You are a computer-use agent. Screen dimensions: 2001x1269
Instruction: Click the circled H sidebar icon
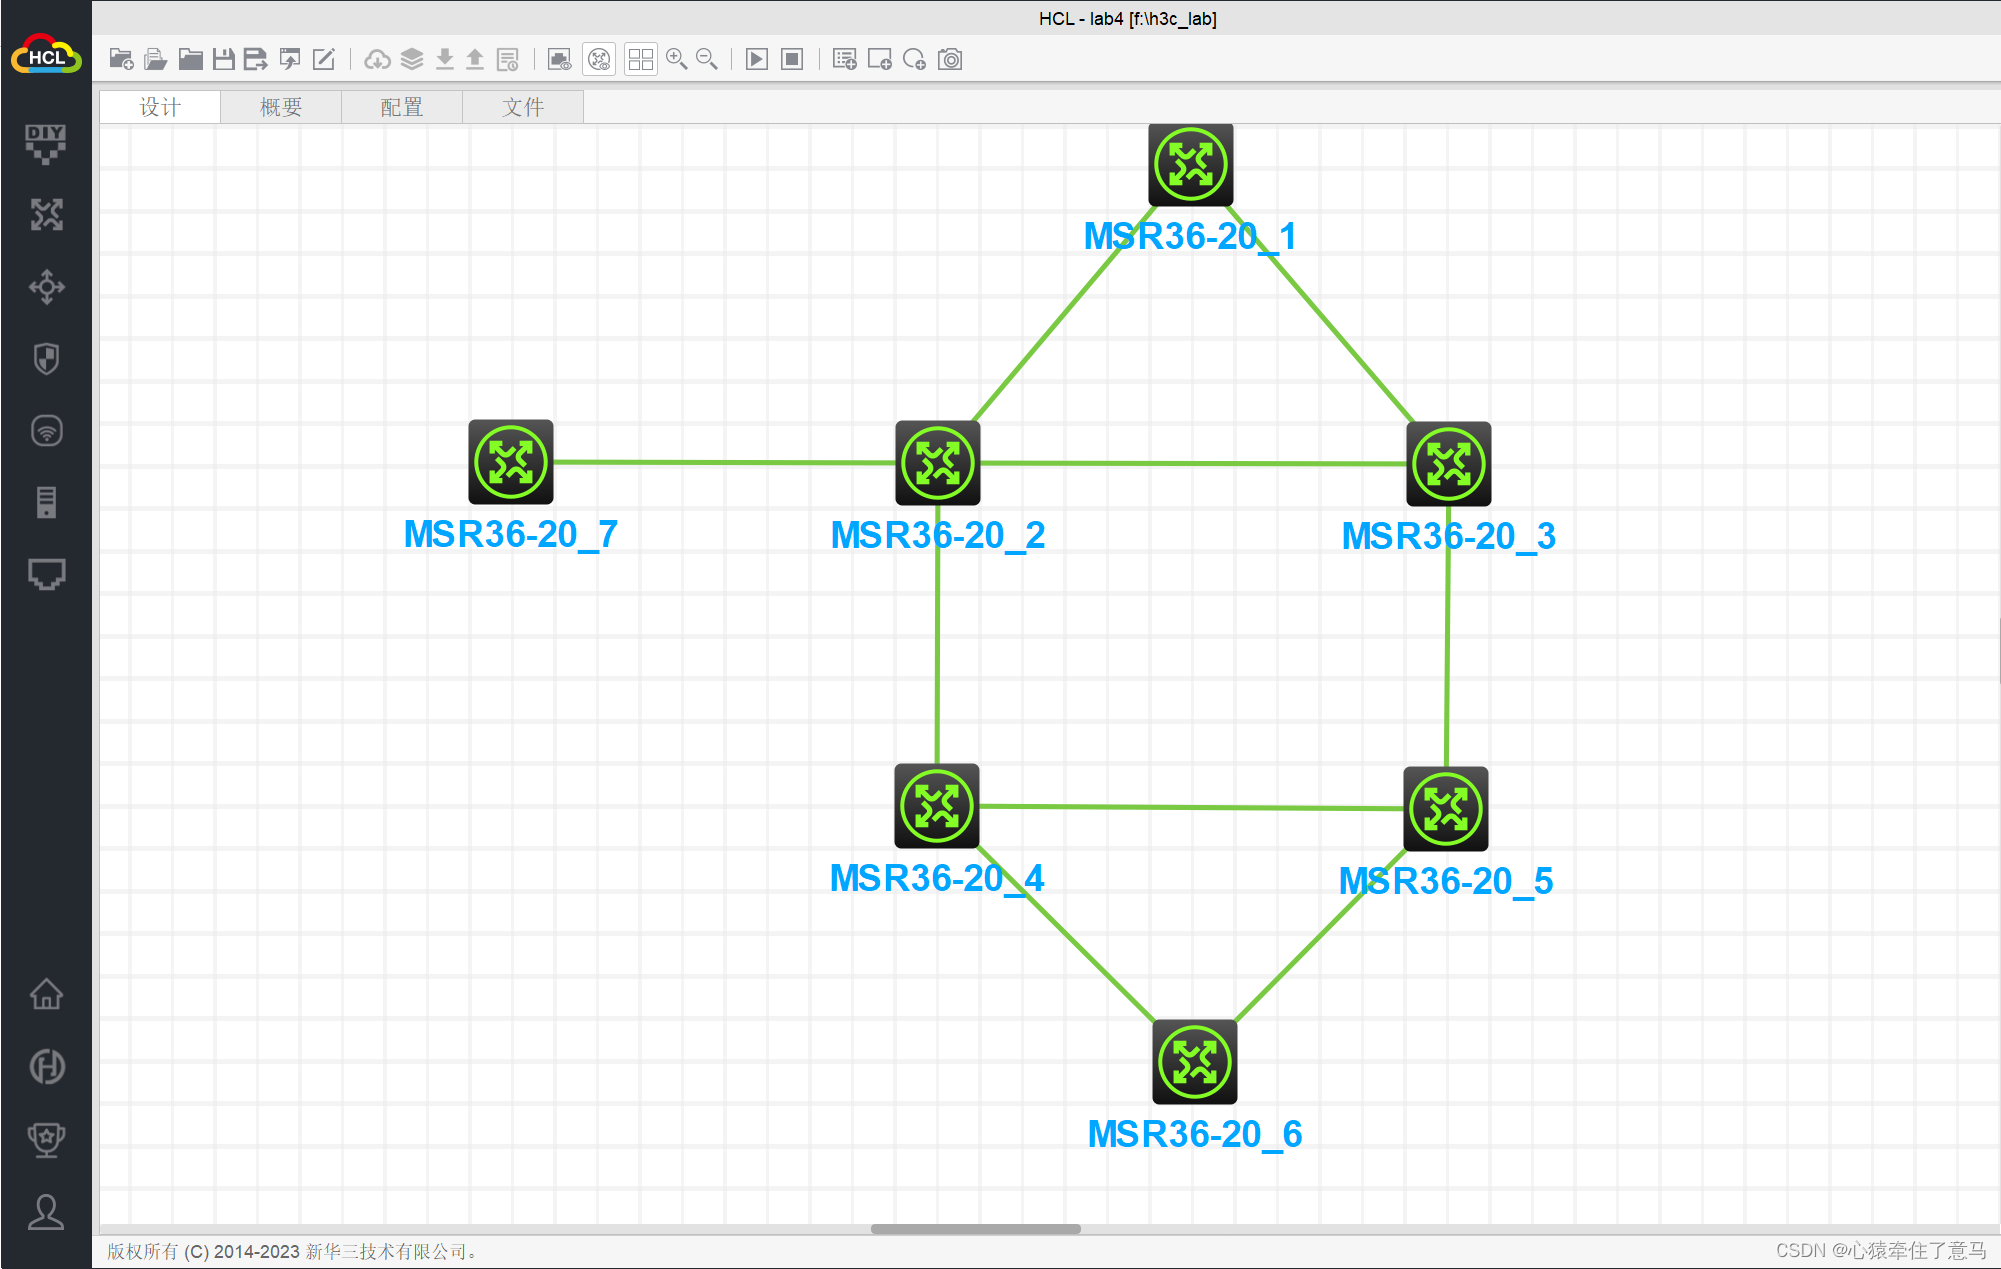(46, 1066)
